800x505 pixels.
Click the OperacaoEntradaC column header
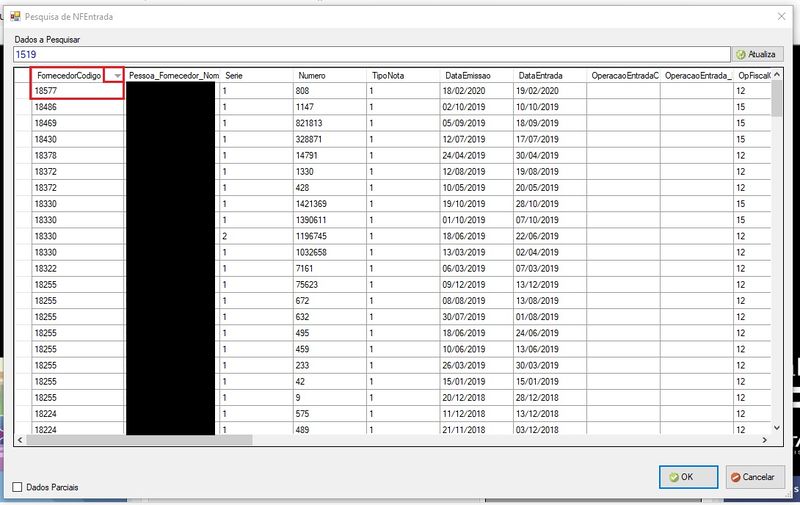click(x=623, y=75)
